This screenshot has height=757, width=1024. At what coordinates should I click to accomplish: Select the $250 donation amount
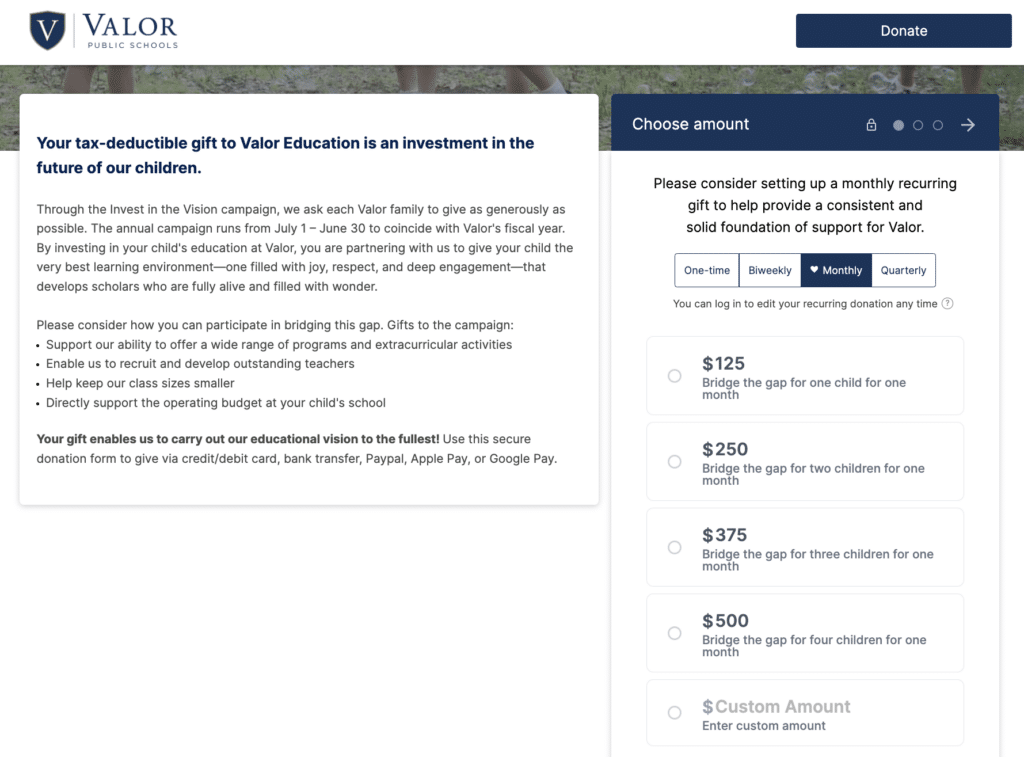(676, 462)
